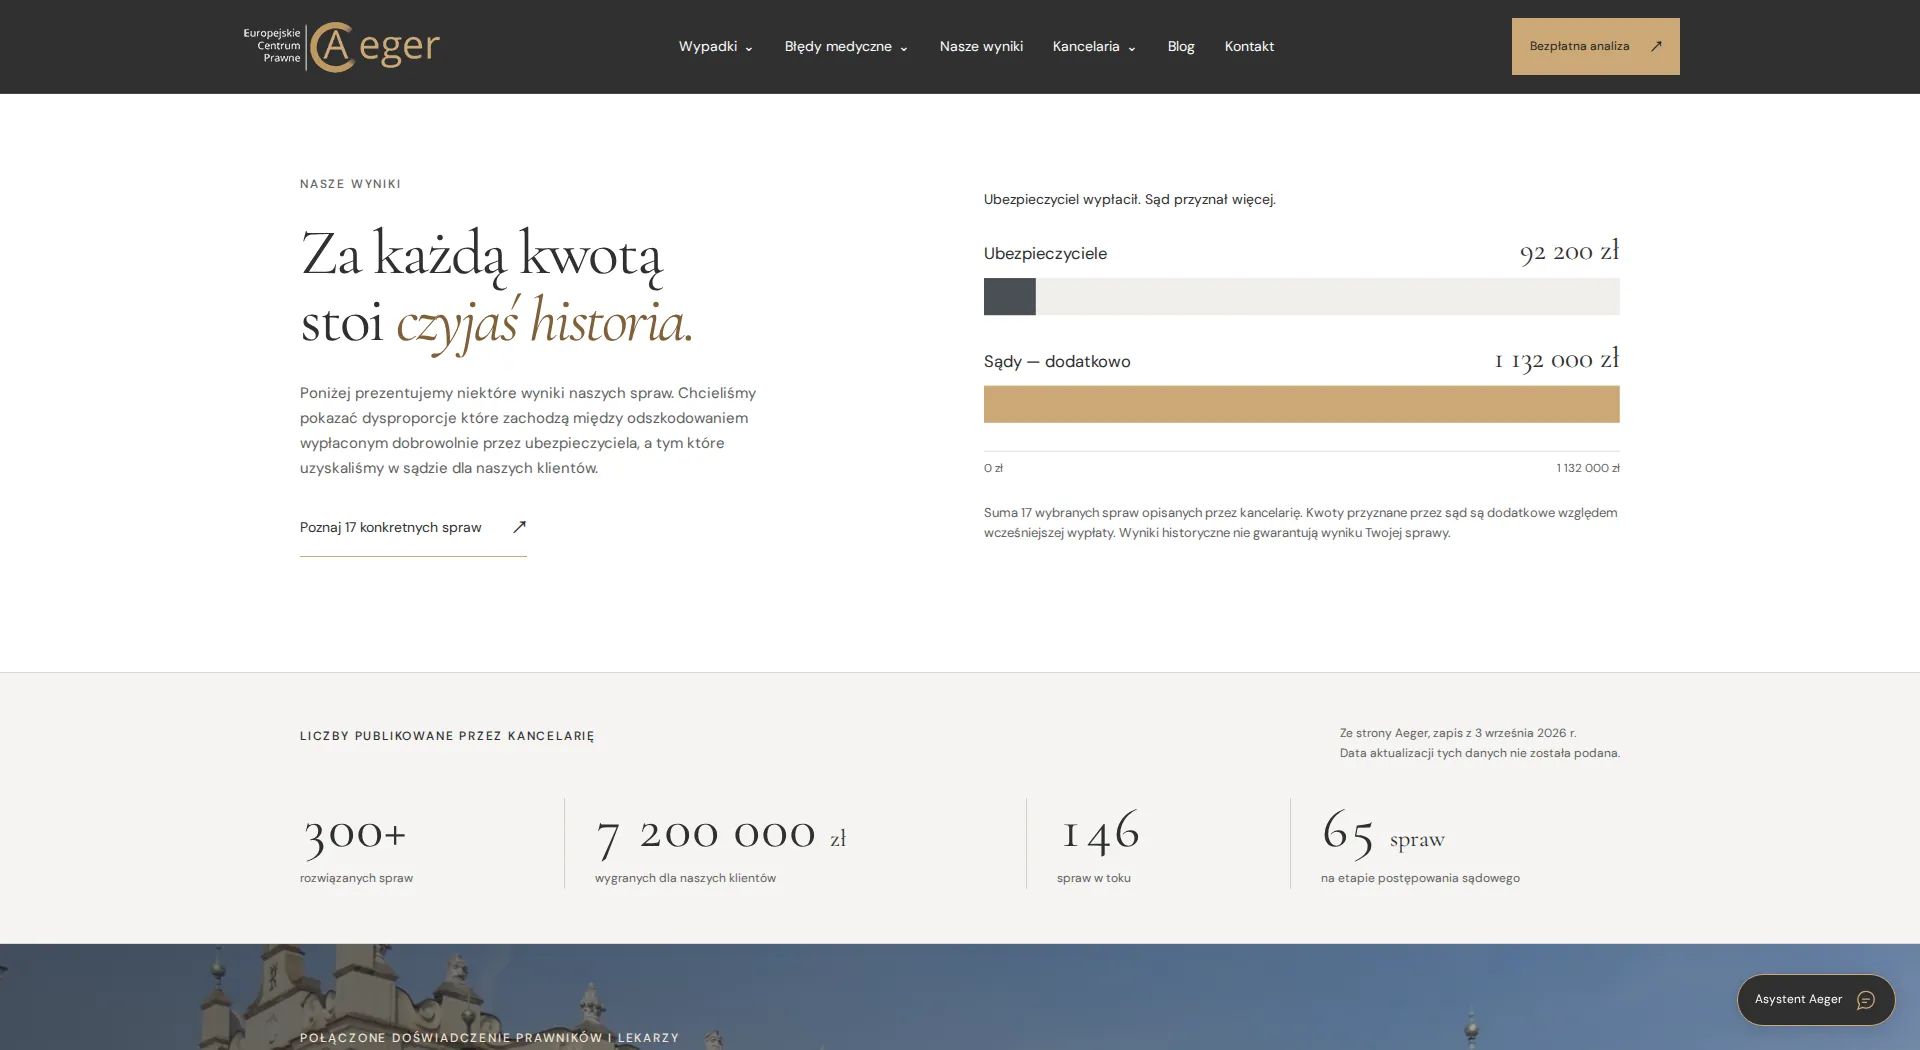Click the Kancelaria menu label
1920x1050 pixels.
(1086, 46)
